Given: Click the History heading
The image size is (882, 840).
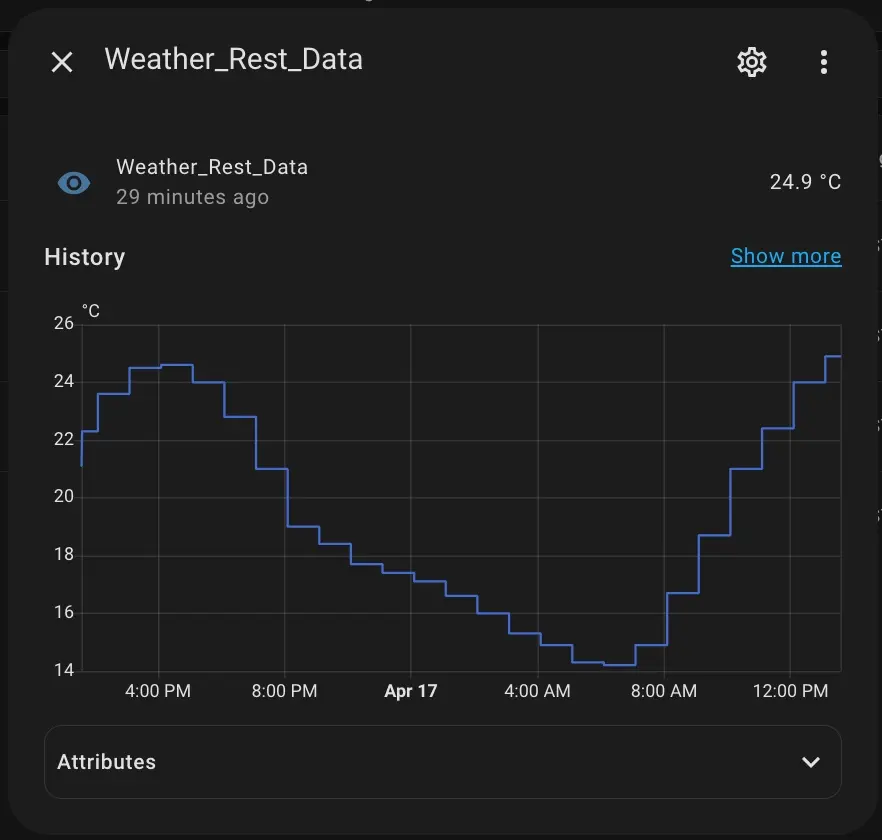Looking at the screenshot, I should coord(85,258).
